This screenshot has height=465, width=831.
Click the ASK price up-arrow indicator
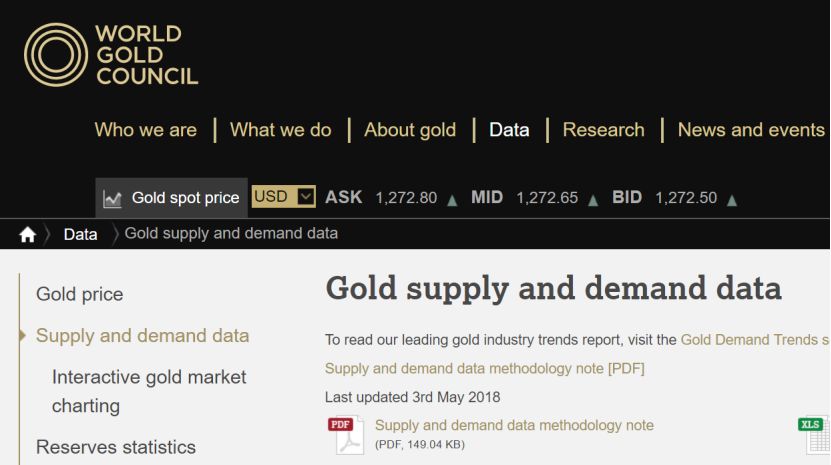[x=452, y=199]
